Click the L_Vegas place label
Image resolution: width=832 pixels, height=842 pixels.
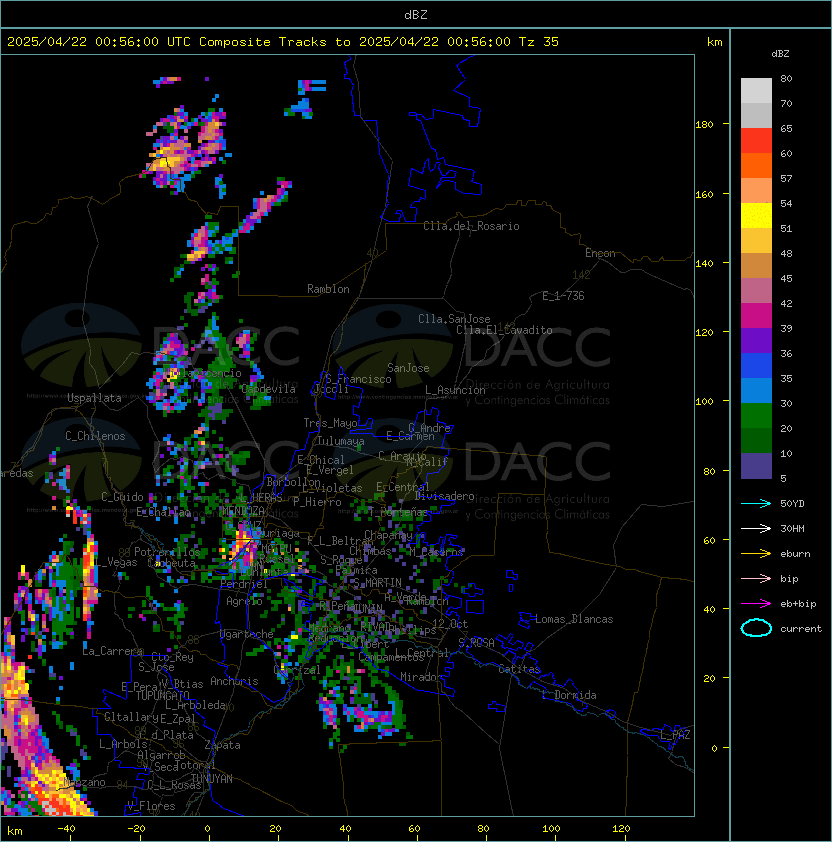pos(116,562)
